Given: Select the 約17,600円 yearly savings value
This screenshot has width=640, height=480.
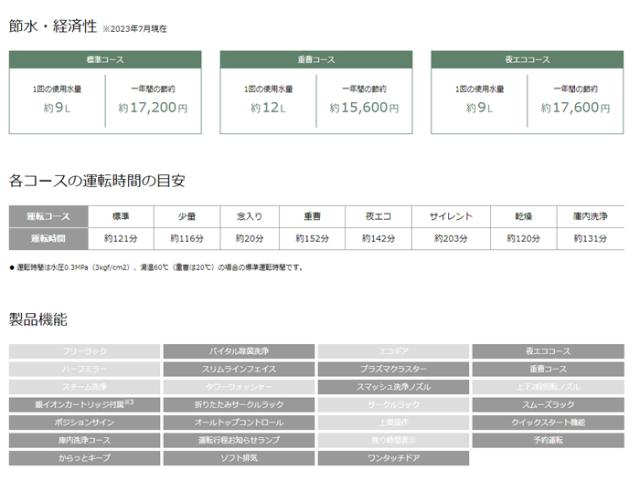Looking at the screenshot, I should 575,108.
